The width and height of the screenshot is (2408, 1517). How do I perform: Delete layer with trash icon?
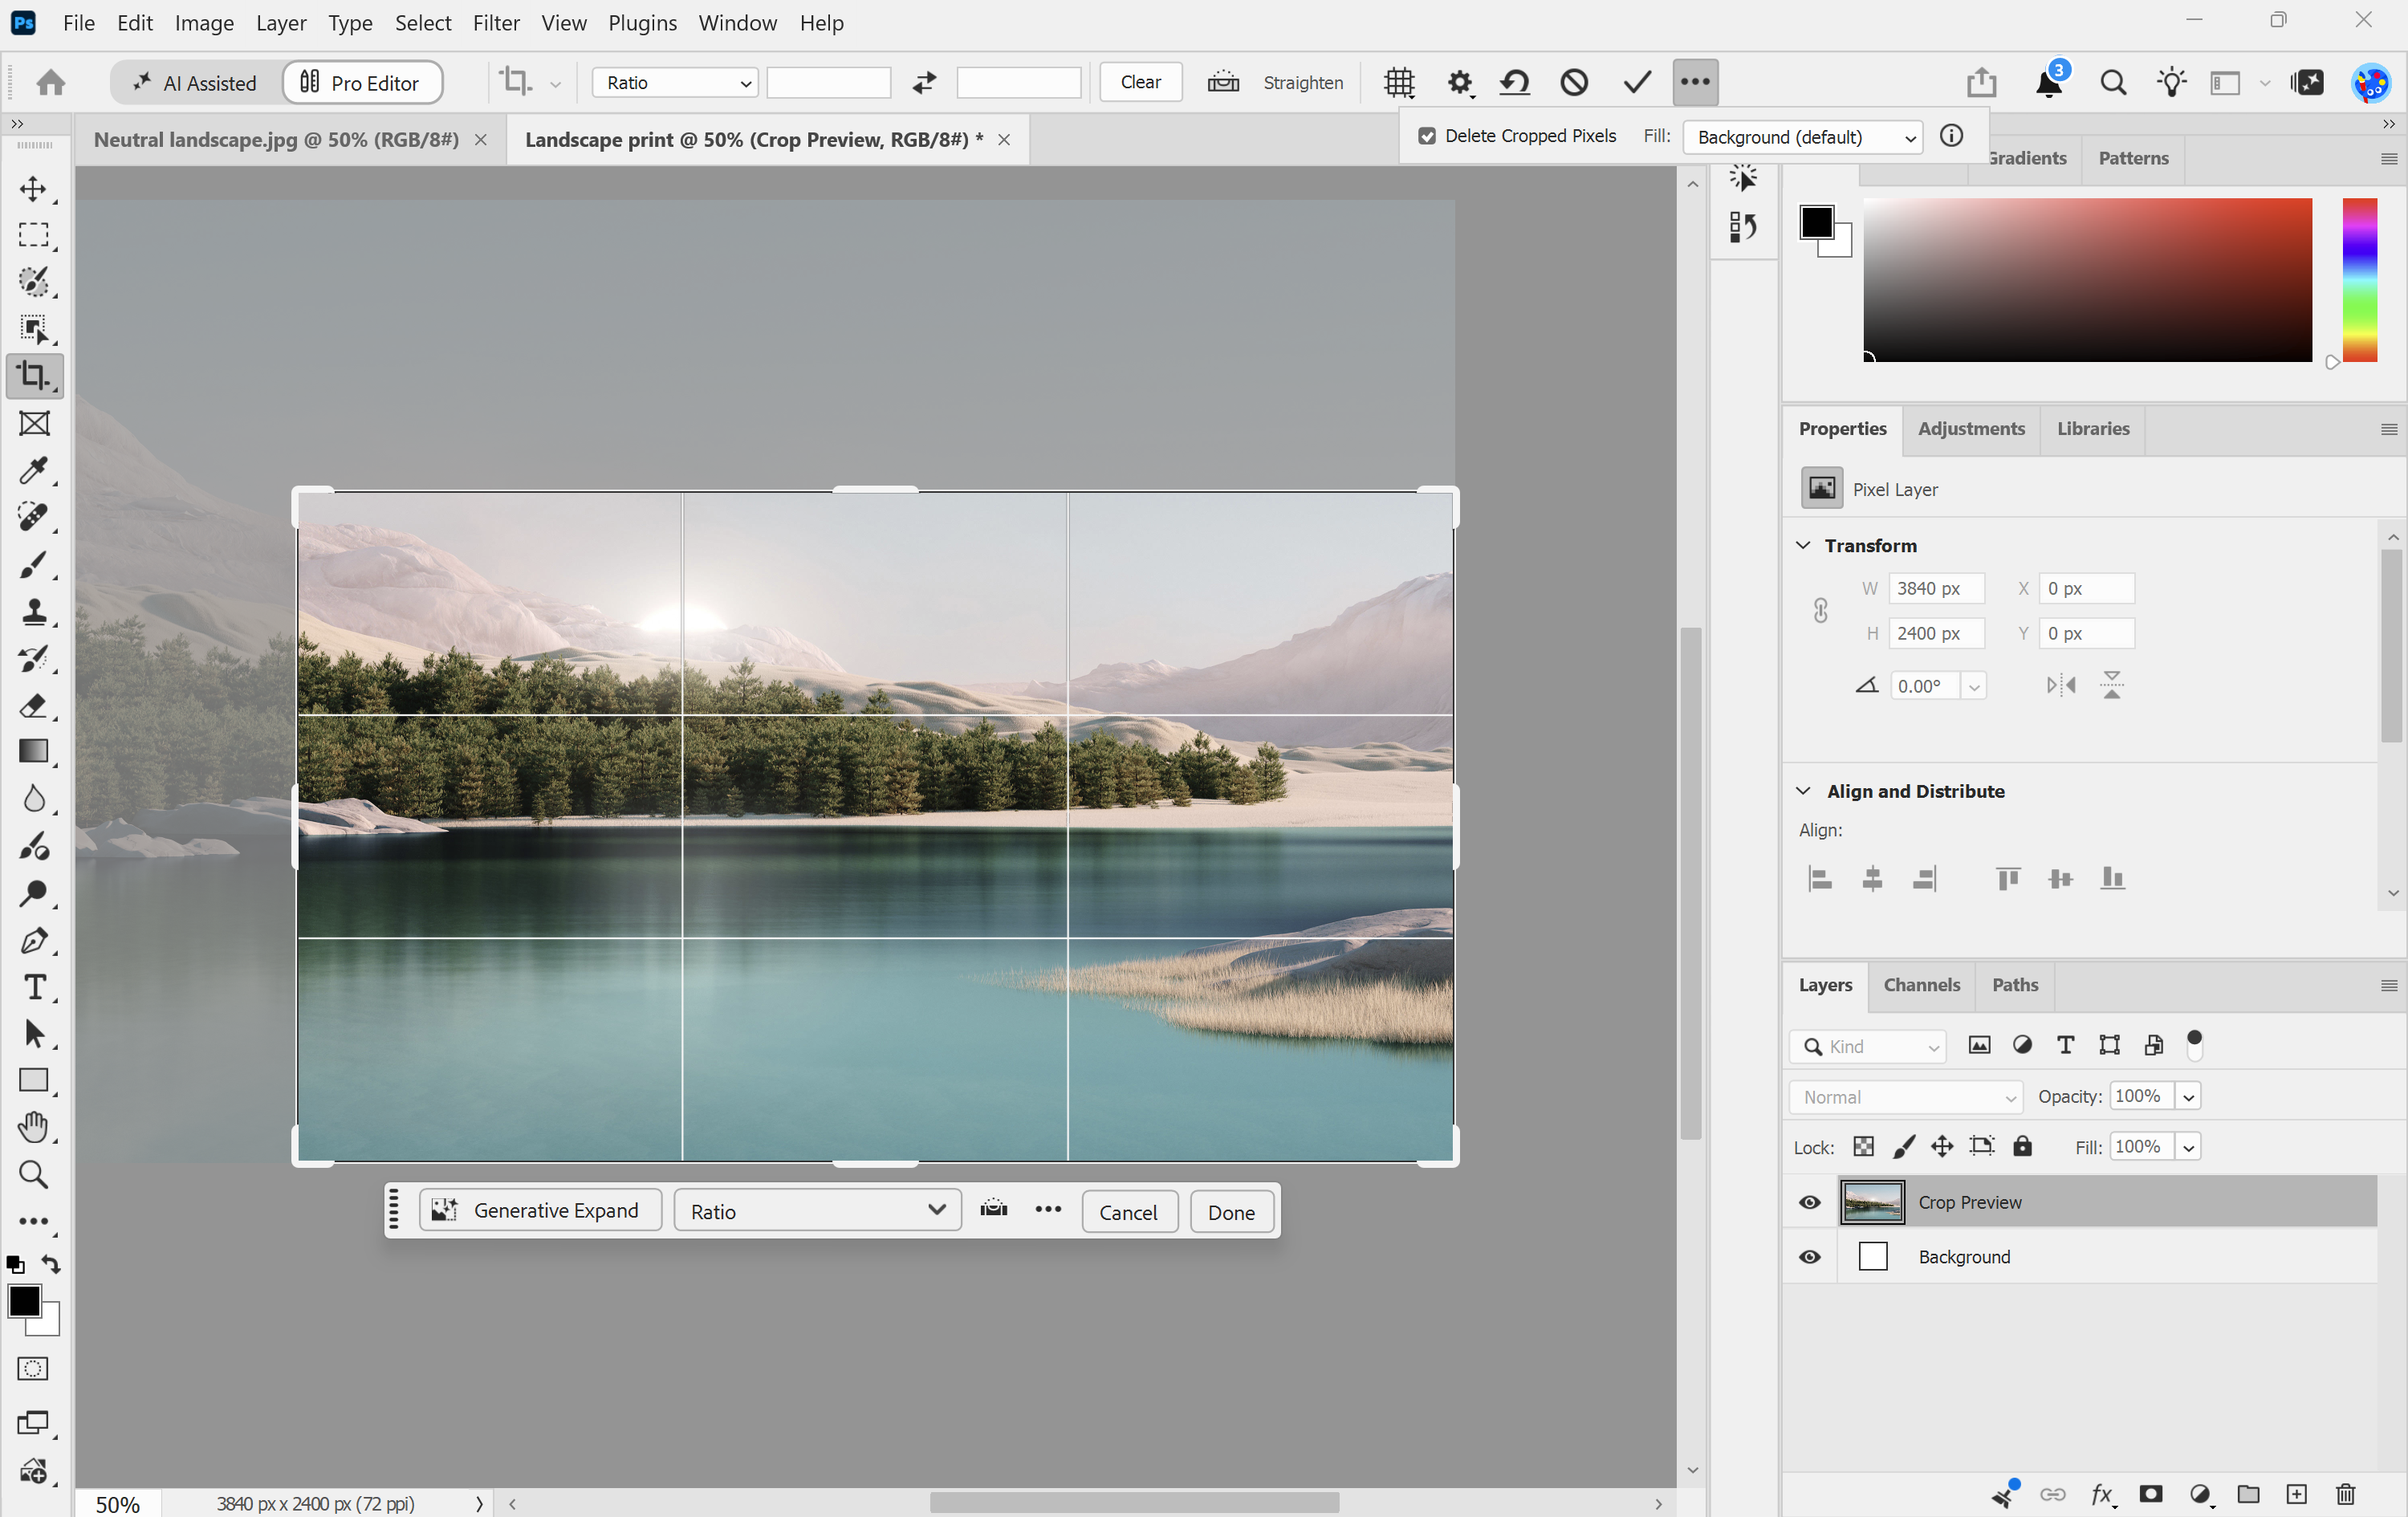tap(2345, 1494)
